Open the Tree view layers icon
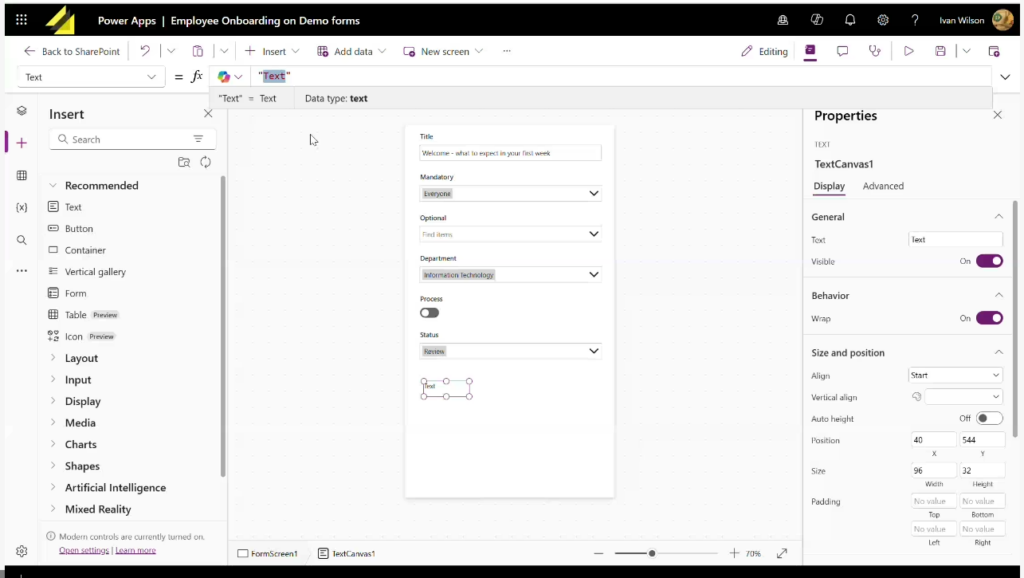This screenshot has height=578, width=1024. 21,111
